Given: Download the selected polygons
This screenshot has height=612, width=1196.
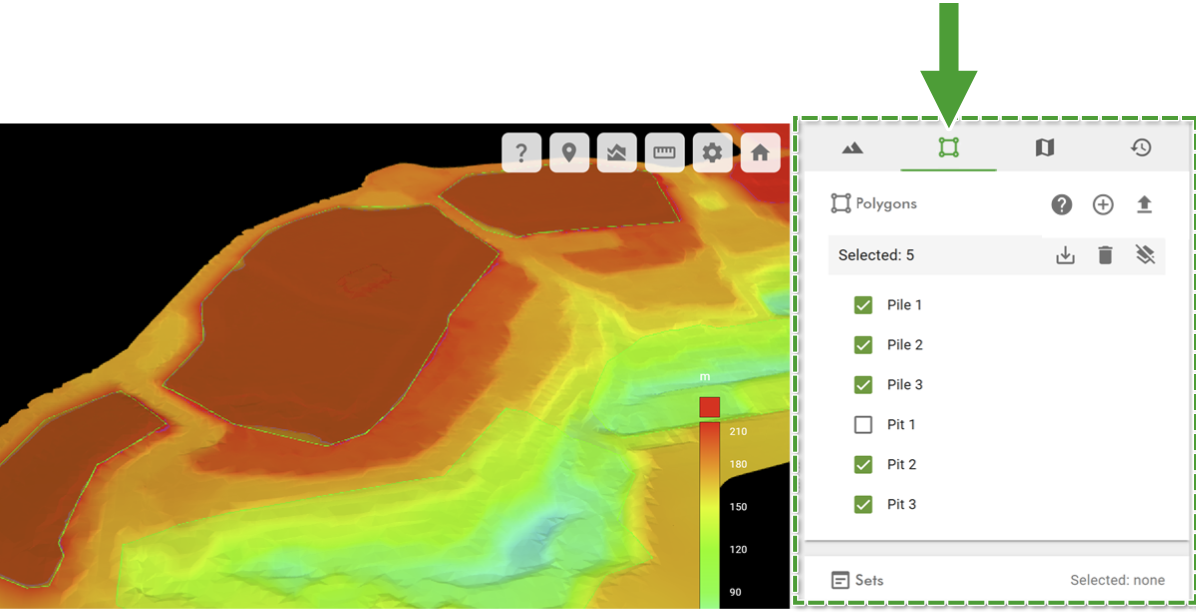Looking at the screenshot, I should click(1065, 255).
